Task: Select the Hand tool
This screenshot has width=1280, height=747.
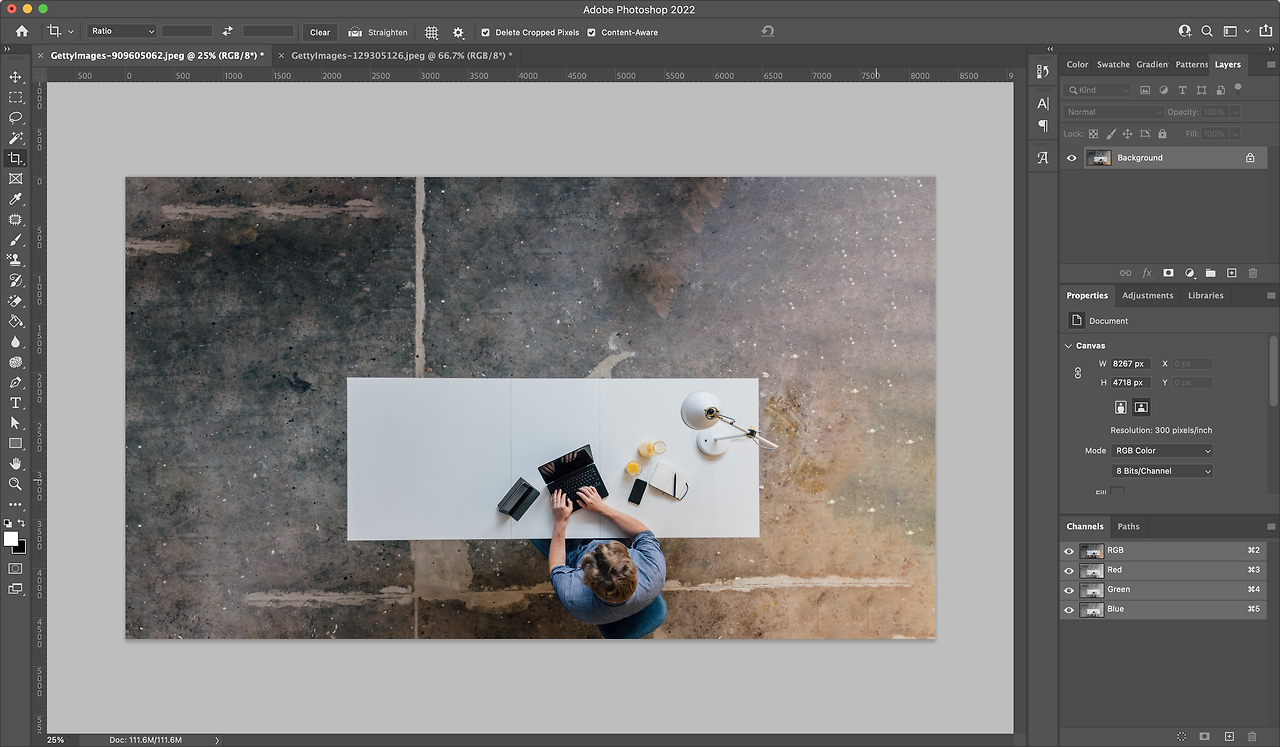Action: click(x=15, y=464)
